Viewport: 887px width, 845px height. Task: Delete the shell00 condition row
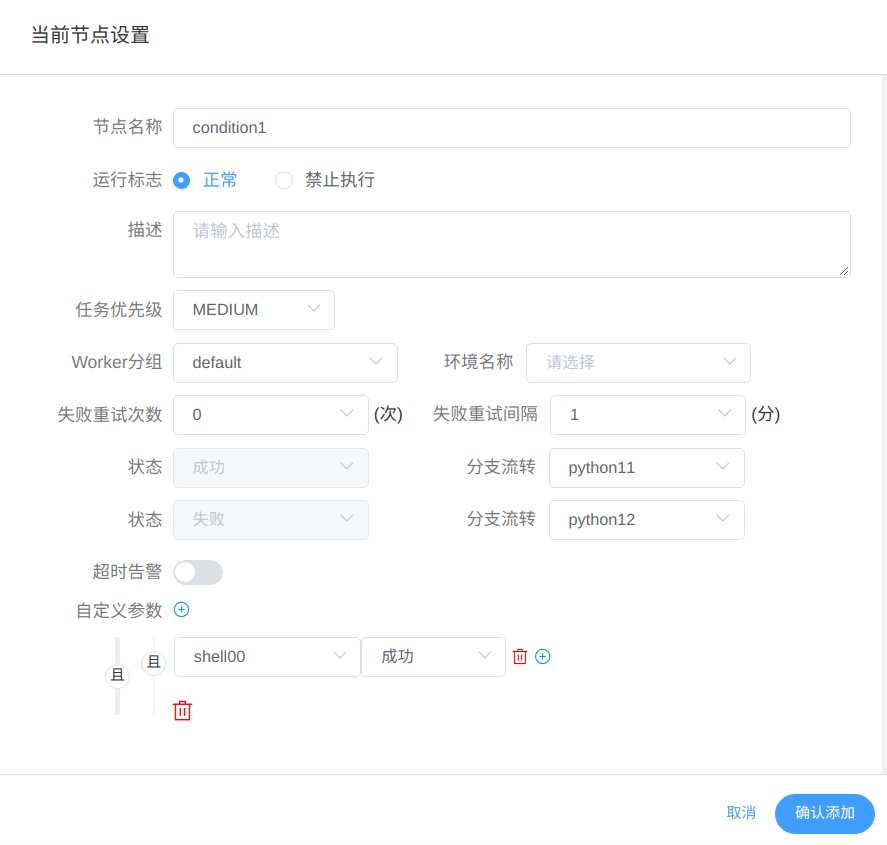pos(520,657)
